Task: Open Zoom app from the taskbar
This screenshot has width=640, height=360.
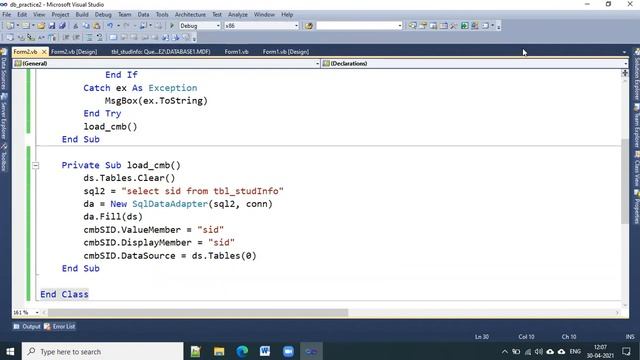Action: click(288, 351)
